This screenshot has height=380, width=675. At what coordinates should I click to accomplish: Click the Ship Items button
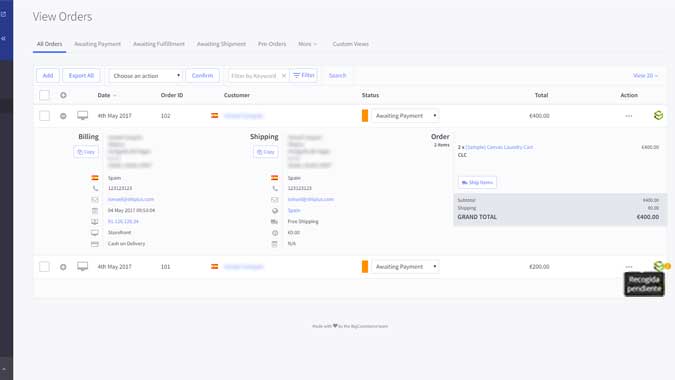click(x=477, y=182)
